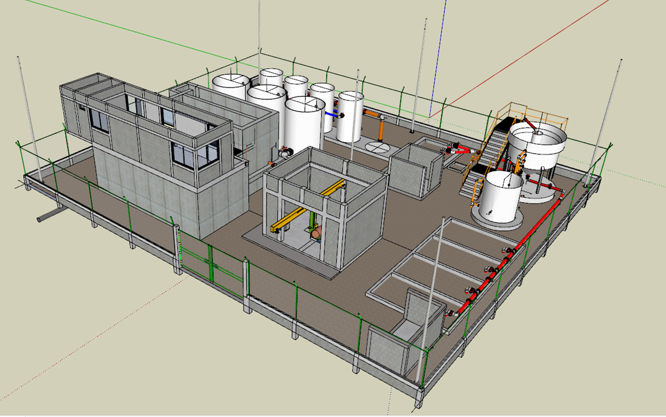Pick the blue pipe on the small tank
Image resolution: width=666 pixels, height=417 pixels.
coord(334,116)
